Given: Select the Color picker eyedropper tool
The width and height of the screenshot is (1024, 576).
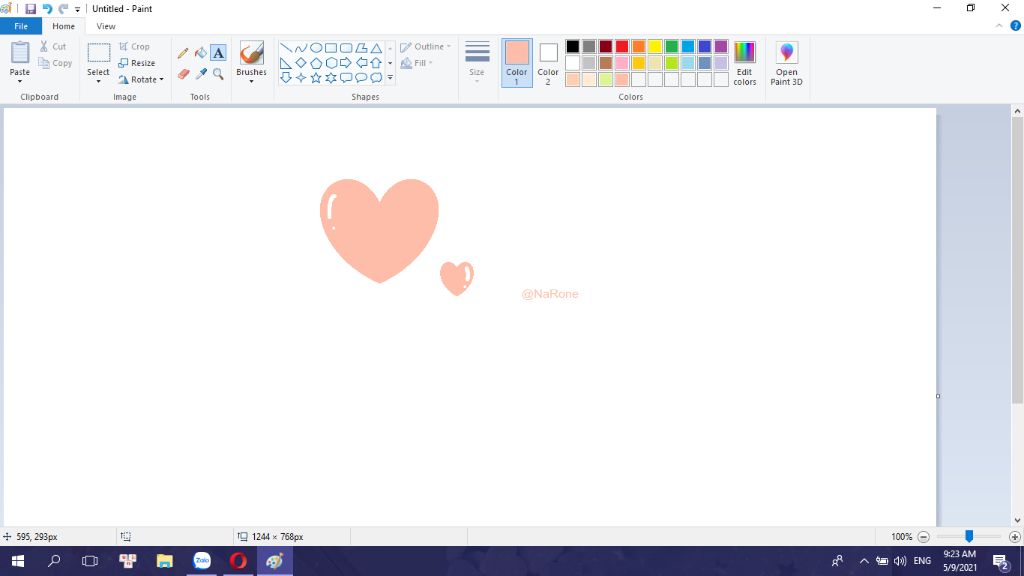Looking at the screenshot, I should tap(200, 74).
